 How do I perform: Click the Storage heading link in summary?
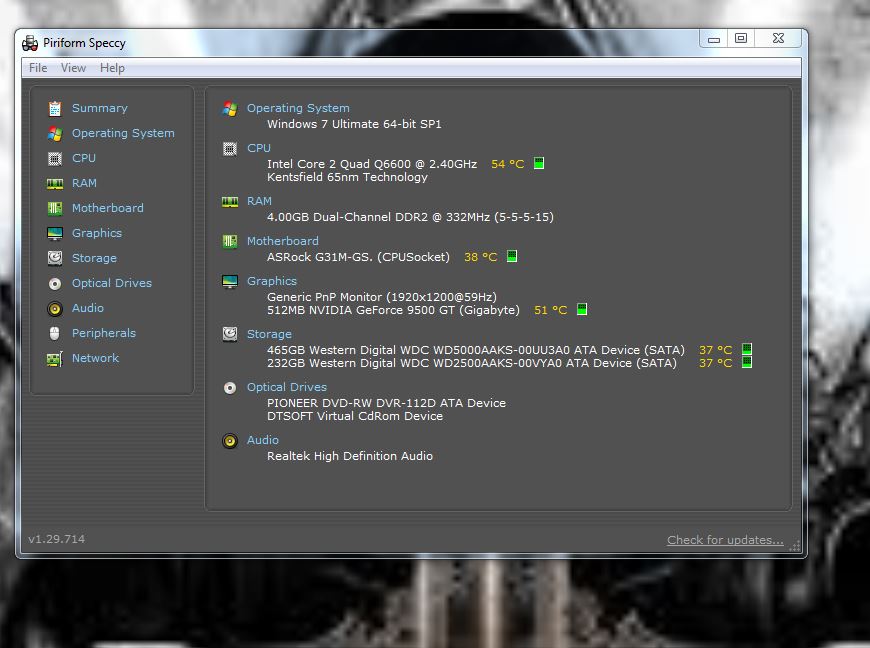[x=269, y=334]
